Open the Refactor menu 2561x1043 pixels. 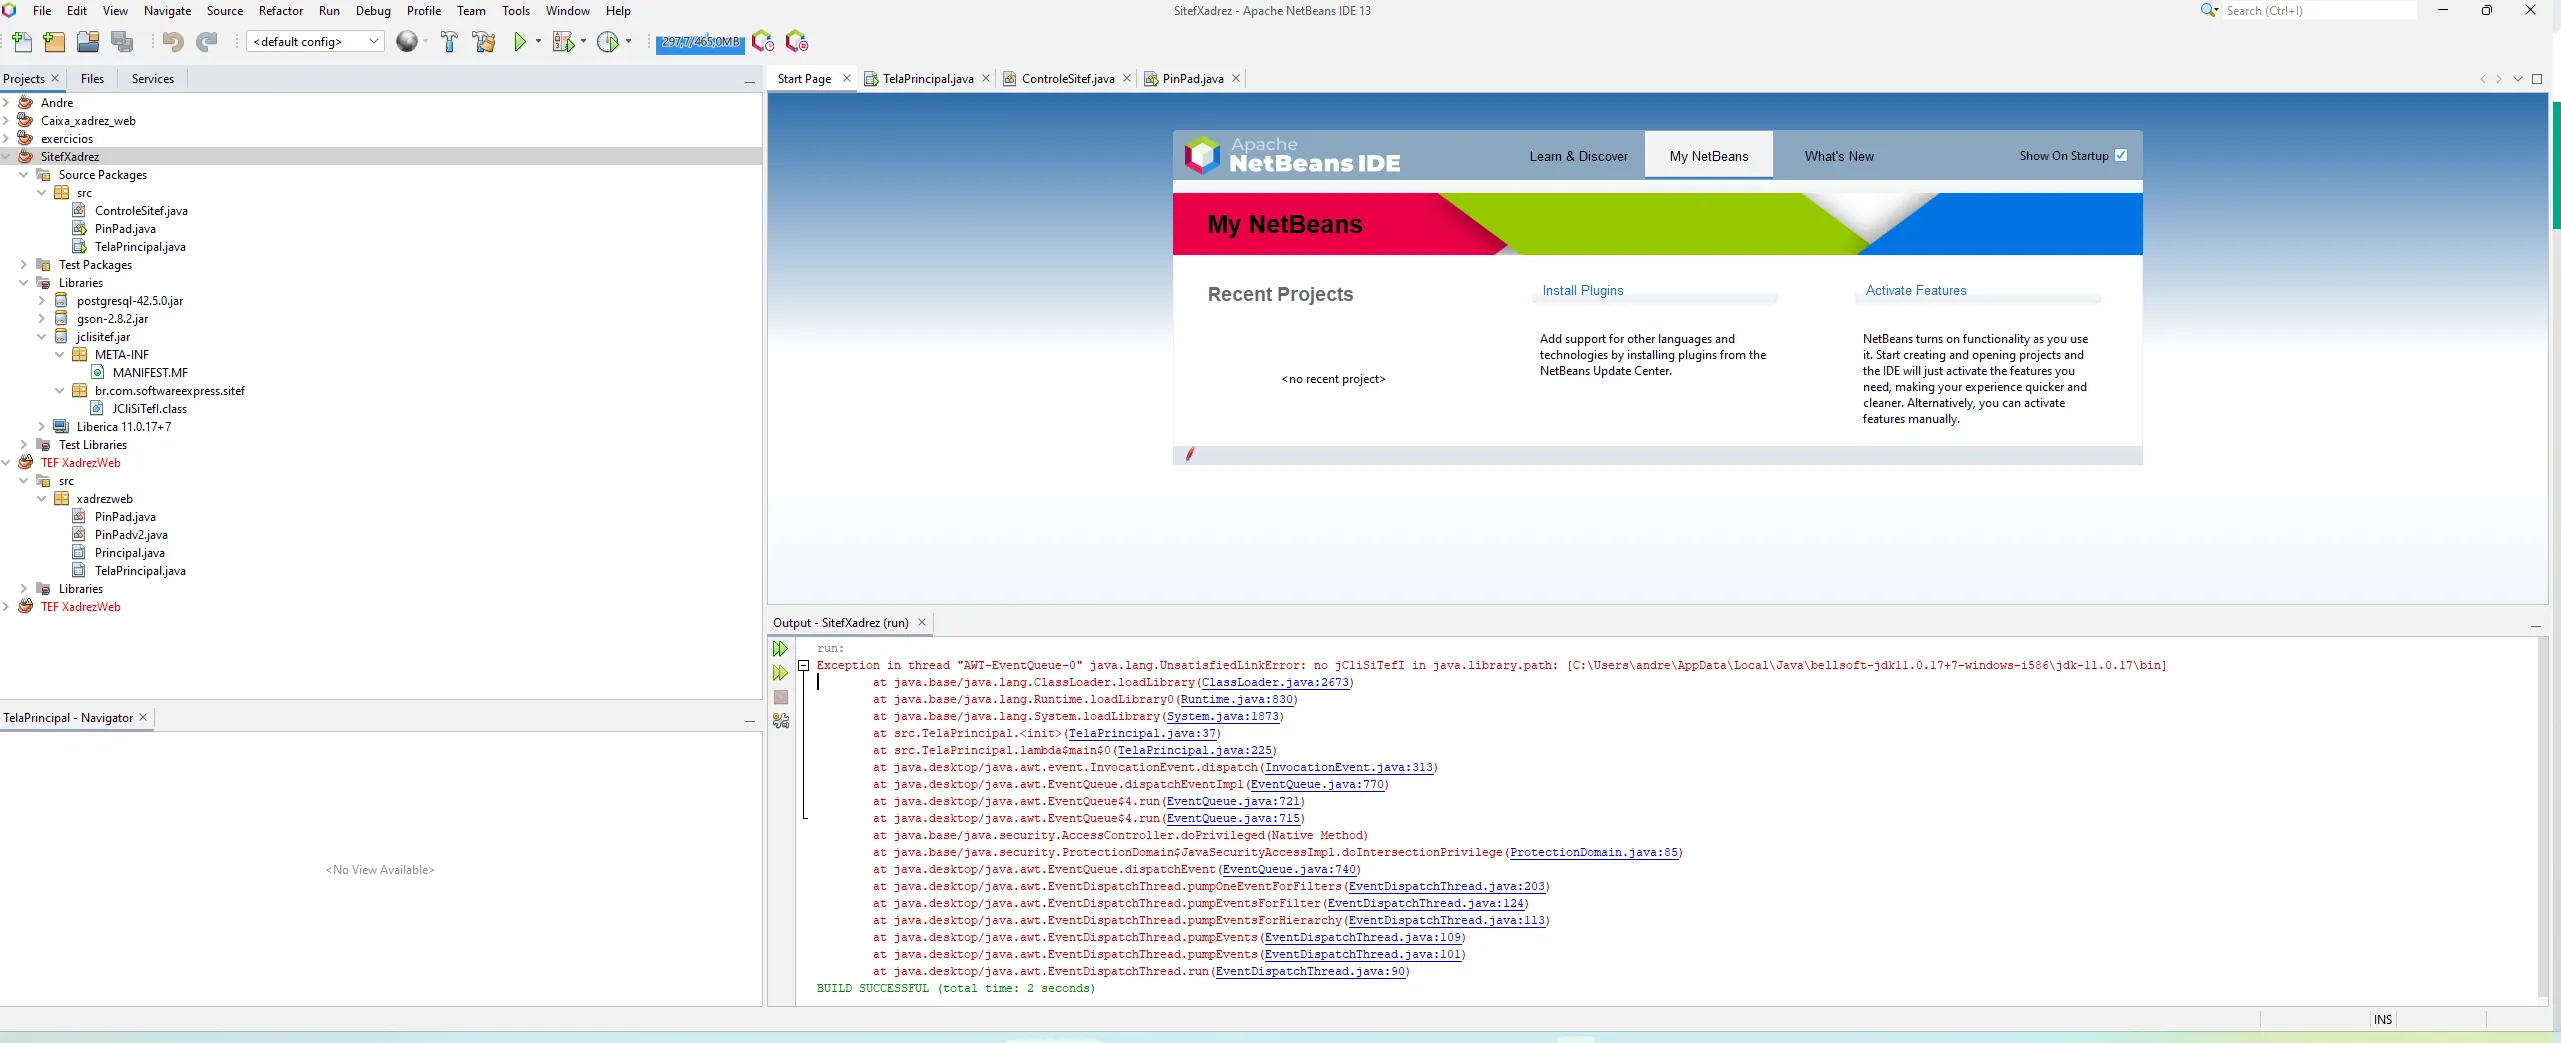click(281, 11)
